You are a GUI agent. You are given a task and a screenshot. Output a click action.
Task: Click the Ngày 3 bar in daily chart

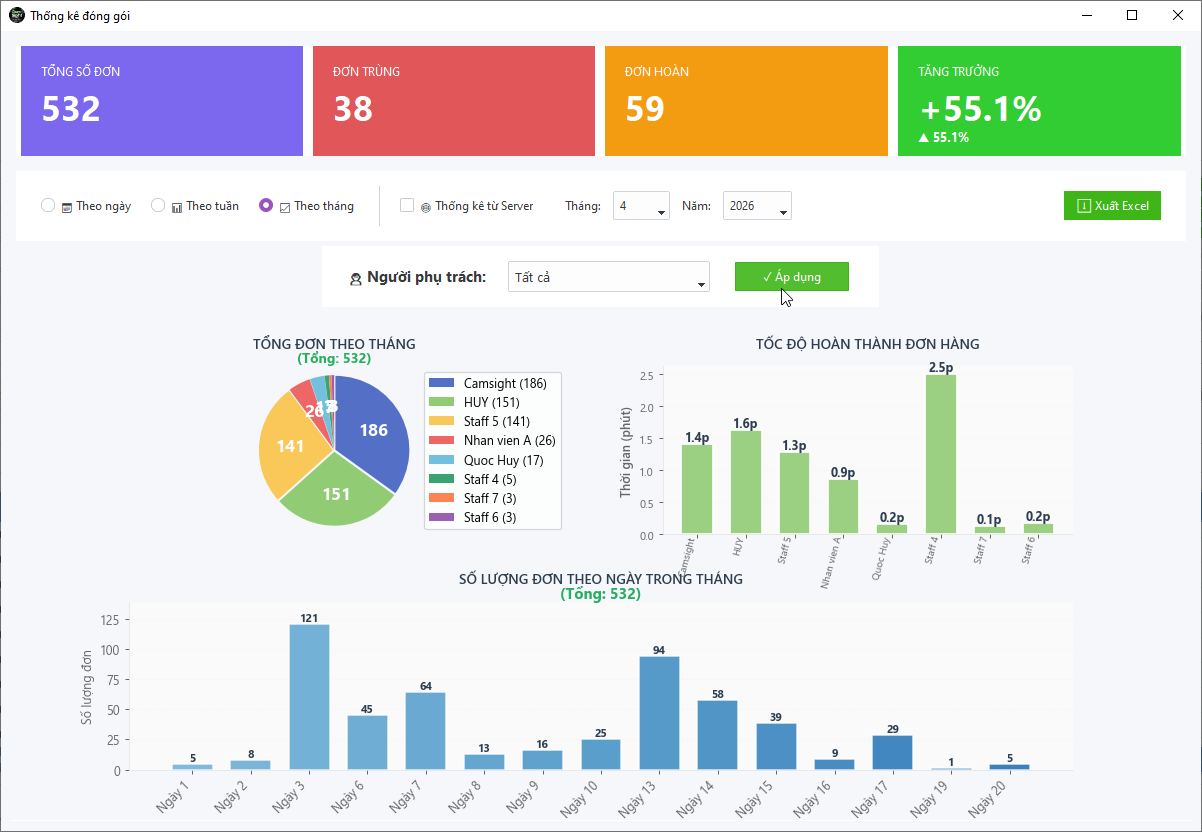[309, 696]
